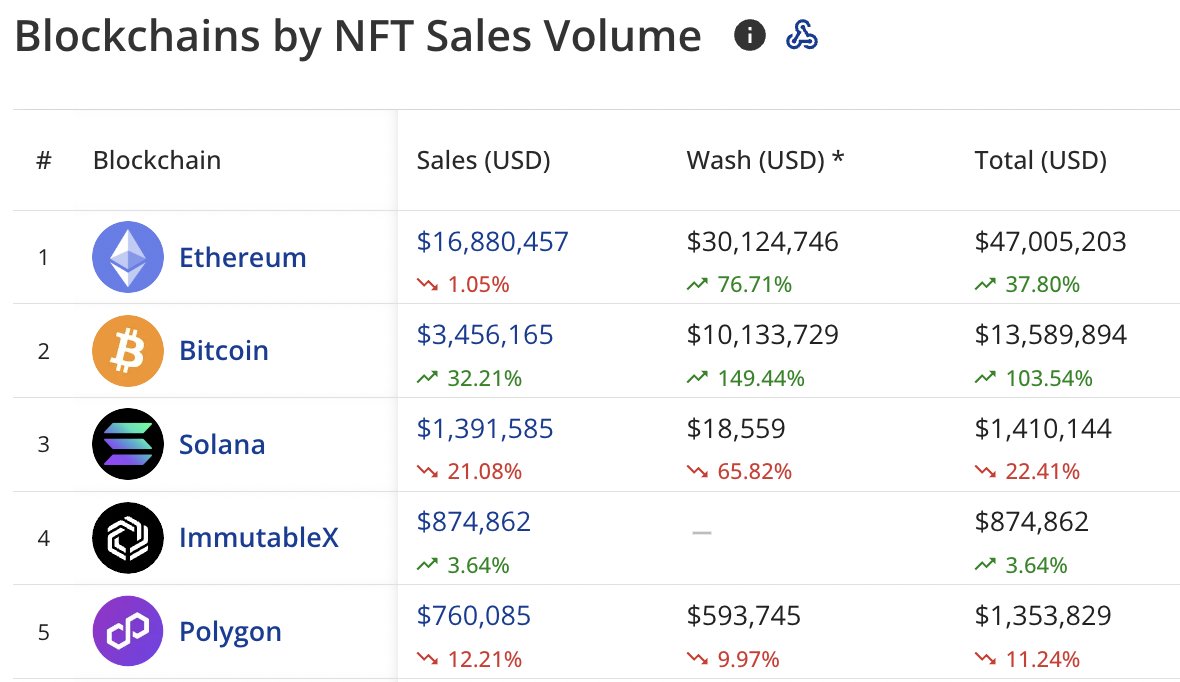Open the Polygon blockchain link
This screenshot has width=1180, height=682.
tap(230, 632)
